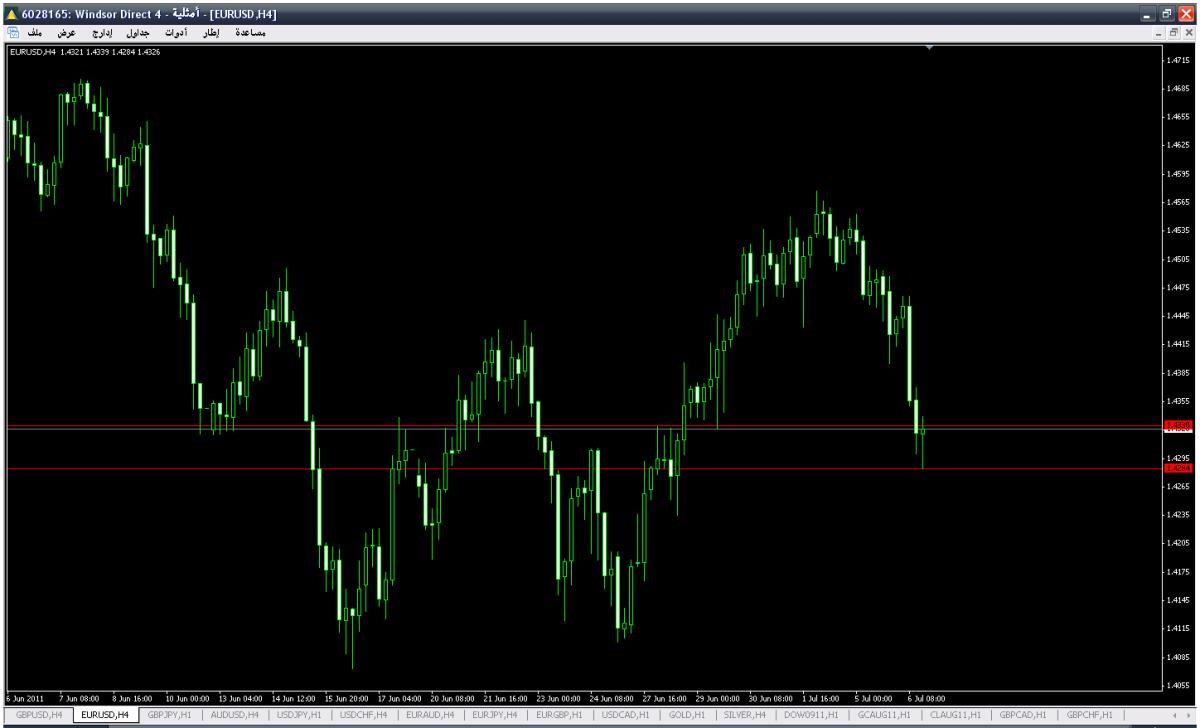The height and width of the screenshot is (728, 1200).
Task: Minimize the inner chart window
Action: 1160,33
